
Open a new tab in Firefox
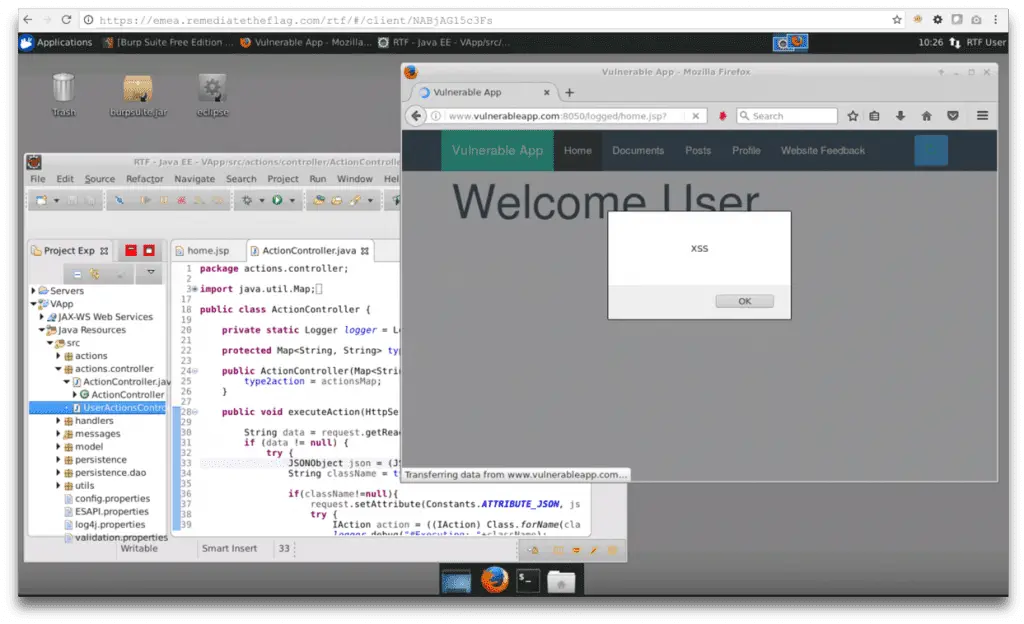[x=569, y=93]
